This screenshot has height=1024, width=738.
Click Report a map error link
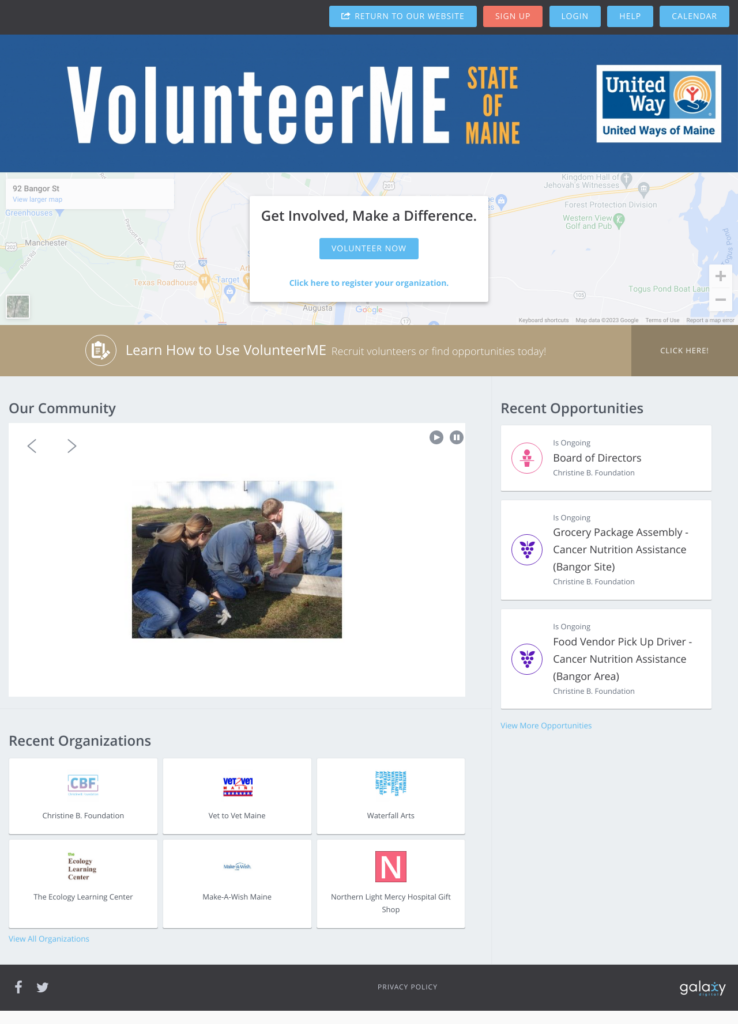coord(710,320)
